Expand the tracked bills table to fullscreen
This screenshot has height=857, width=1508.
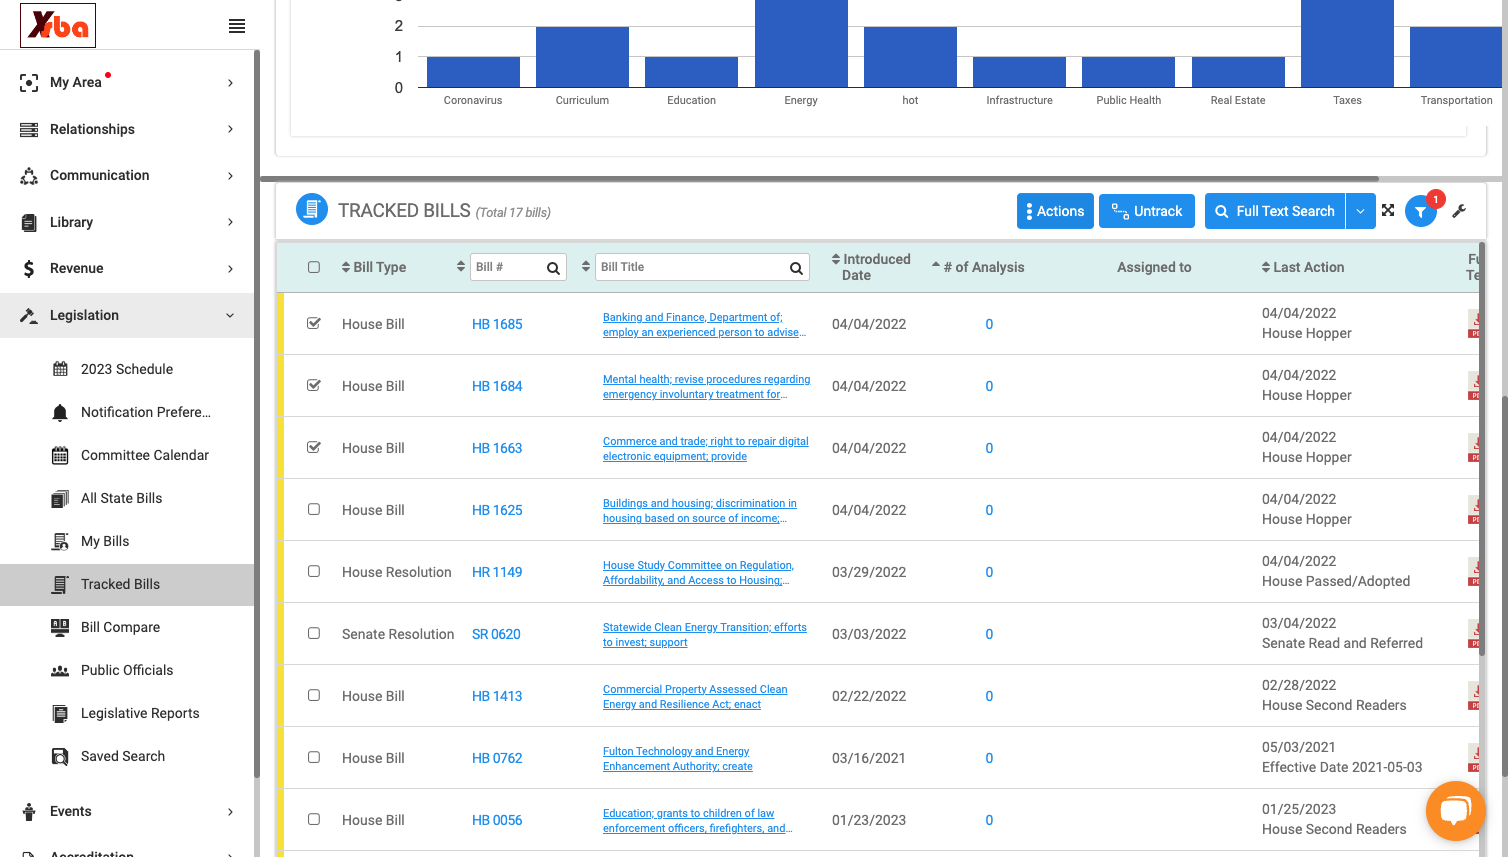pos(1388,210)
